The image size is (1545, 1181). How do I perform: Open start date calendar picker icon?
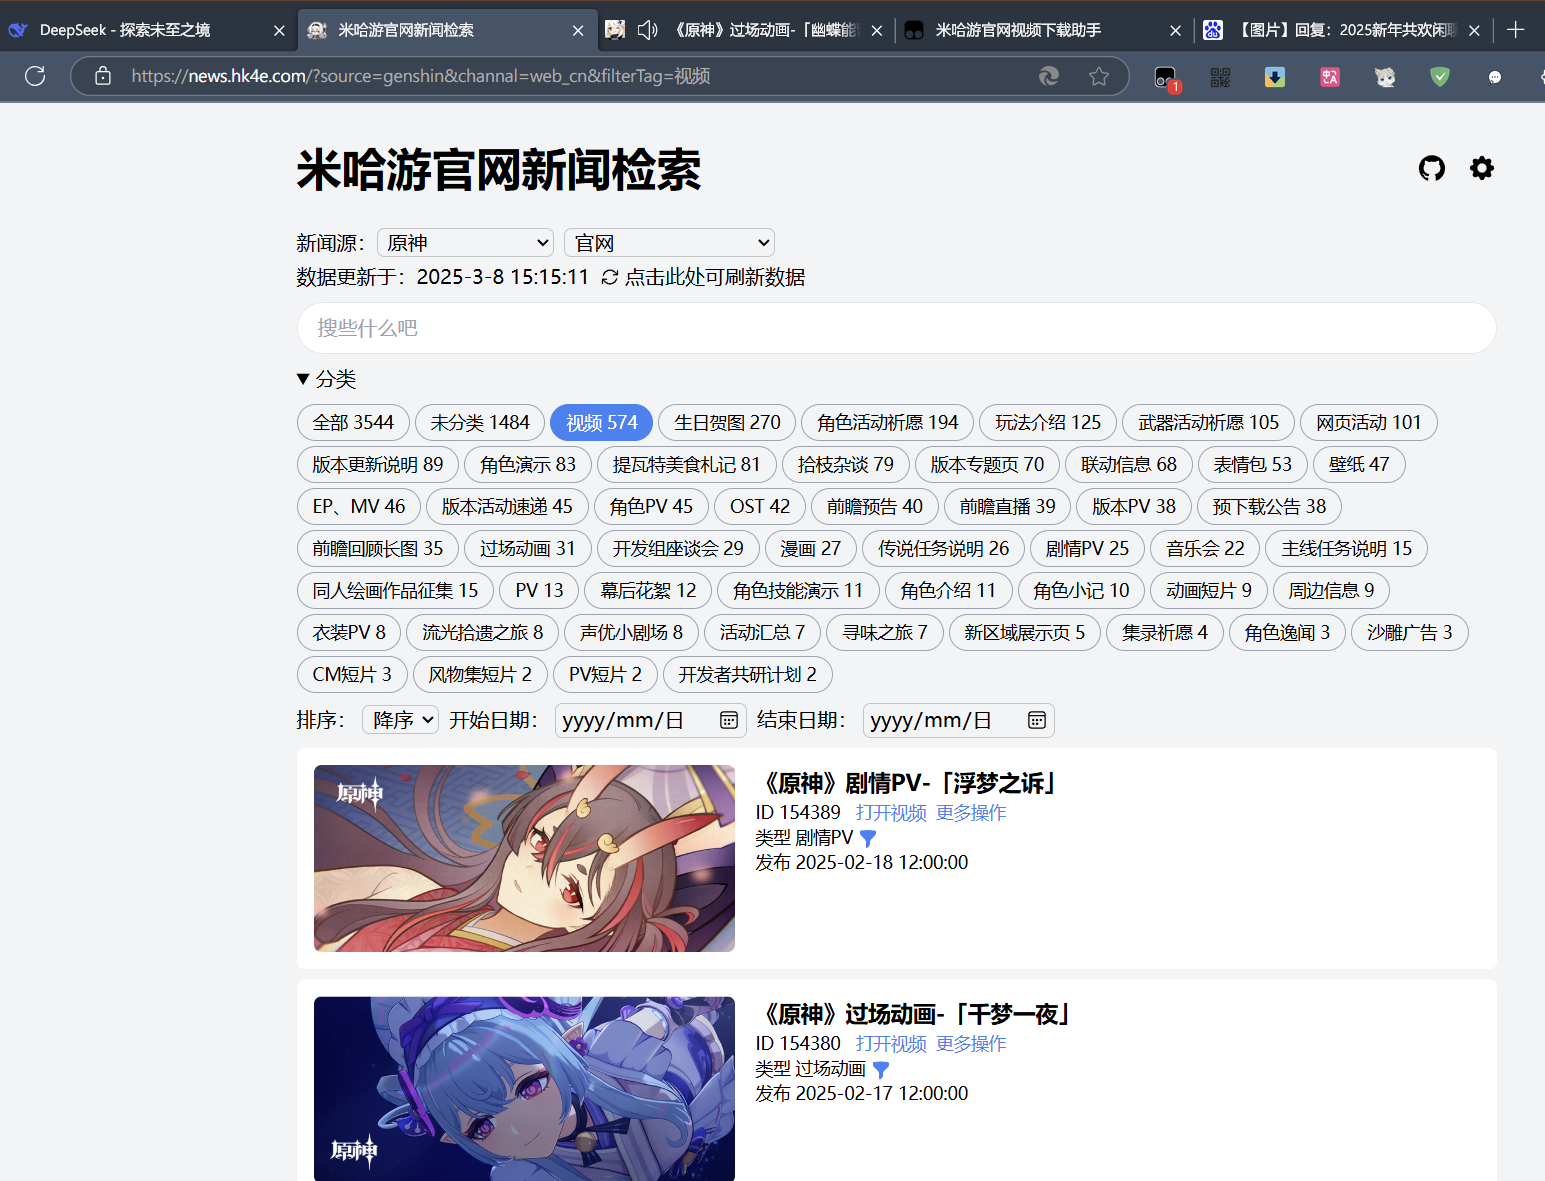(729, 720)
